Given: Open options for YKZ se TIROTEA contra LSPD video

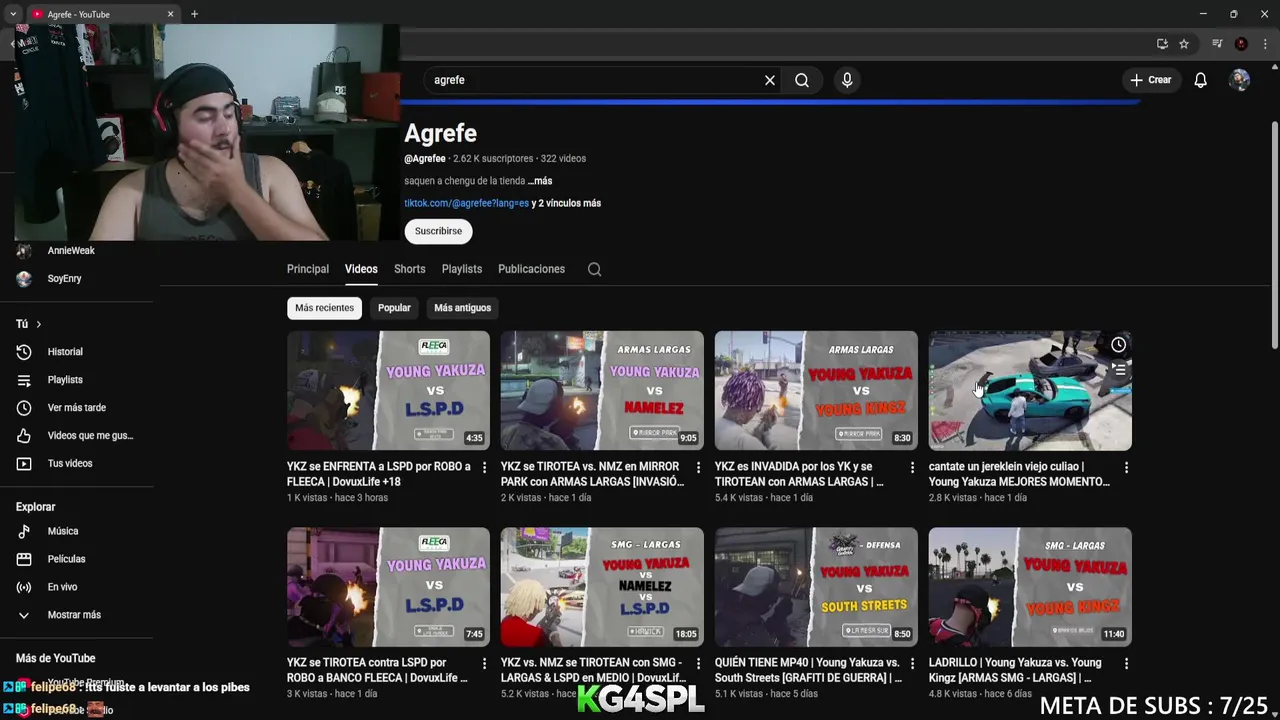Looking at the screenshot, I should pos(484,663).
